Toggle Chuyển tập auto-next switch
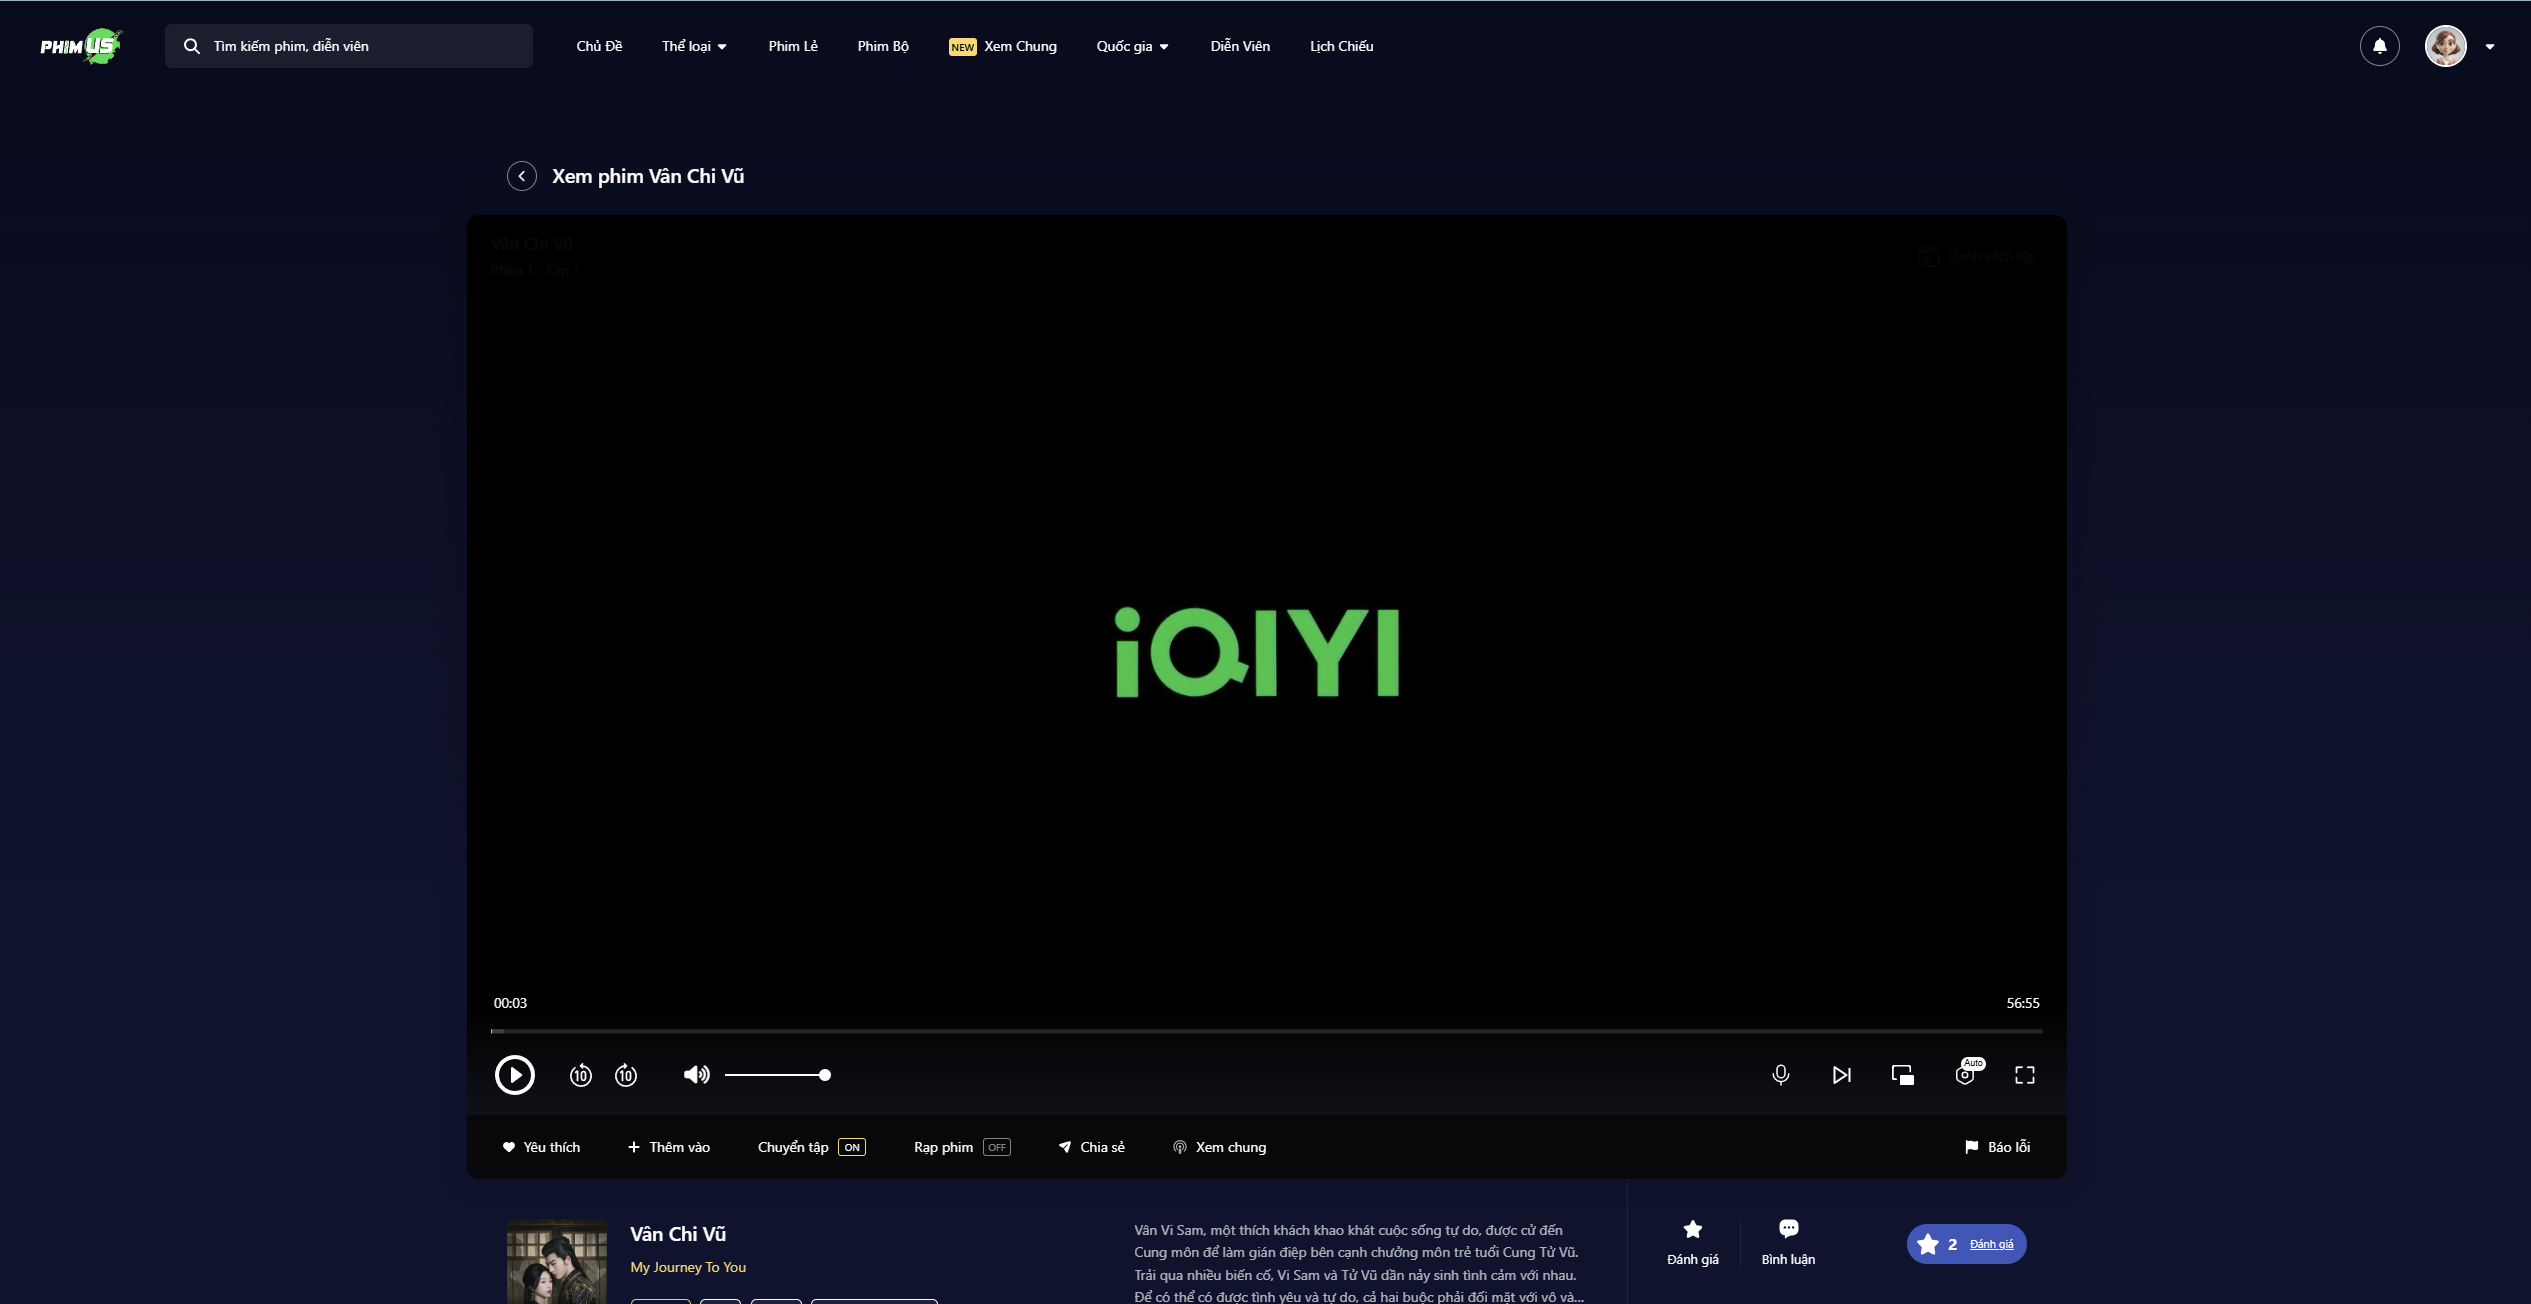The height and width of the screenshot is (1304, 2531). point(851,1147)
